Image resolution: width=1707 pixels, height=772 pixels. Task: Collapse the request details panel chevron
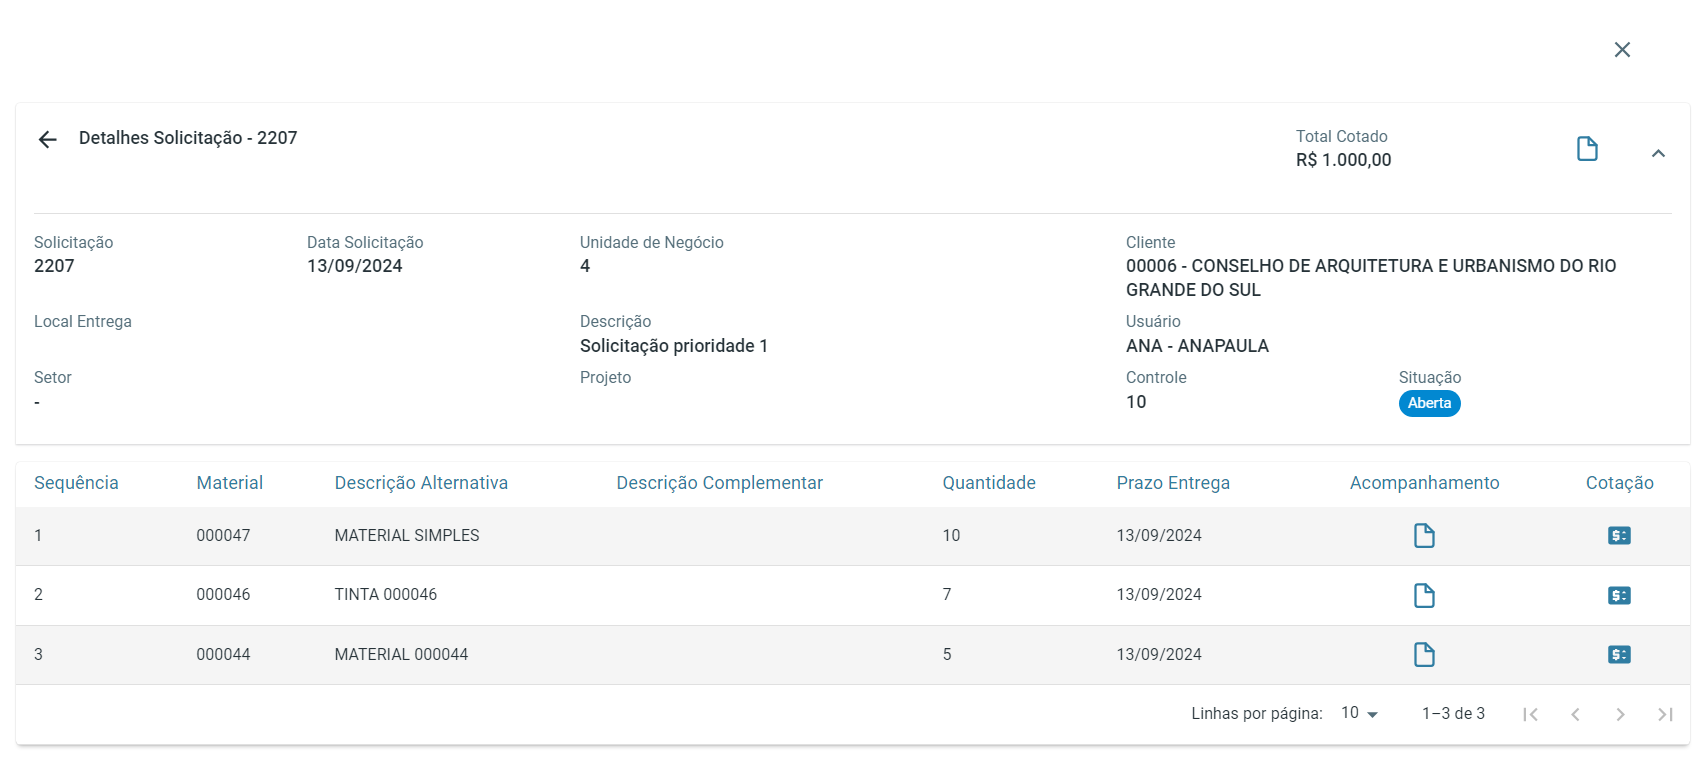point(1658,153)
